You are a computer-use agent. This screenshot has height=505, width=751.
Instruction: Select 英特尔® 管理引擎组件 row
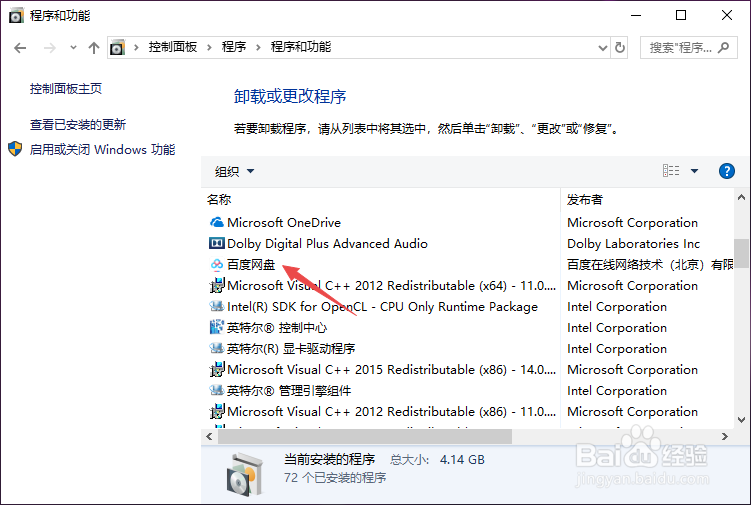pos(289,391)
